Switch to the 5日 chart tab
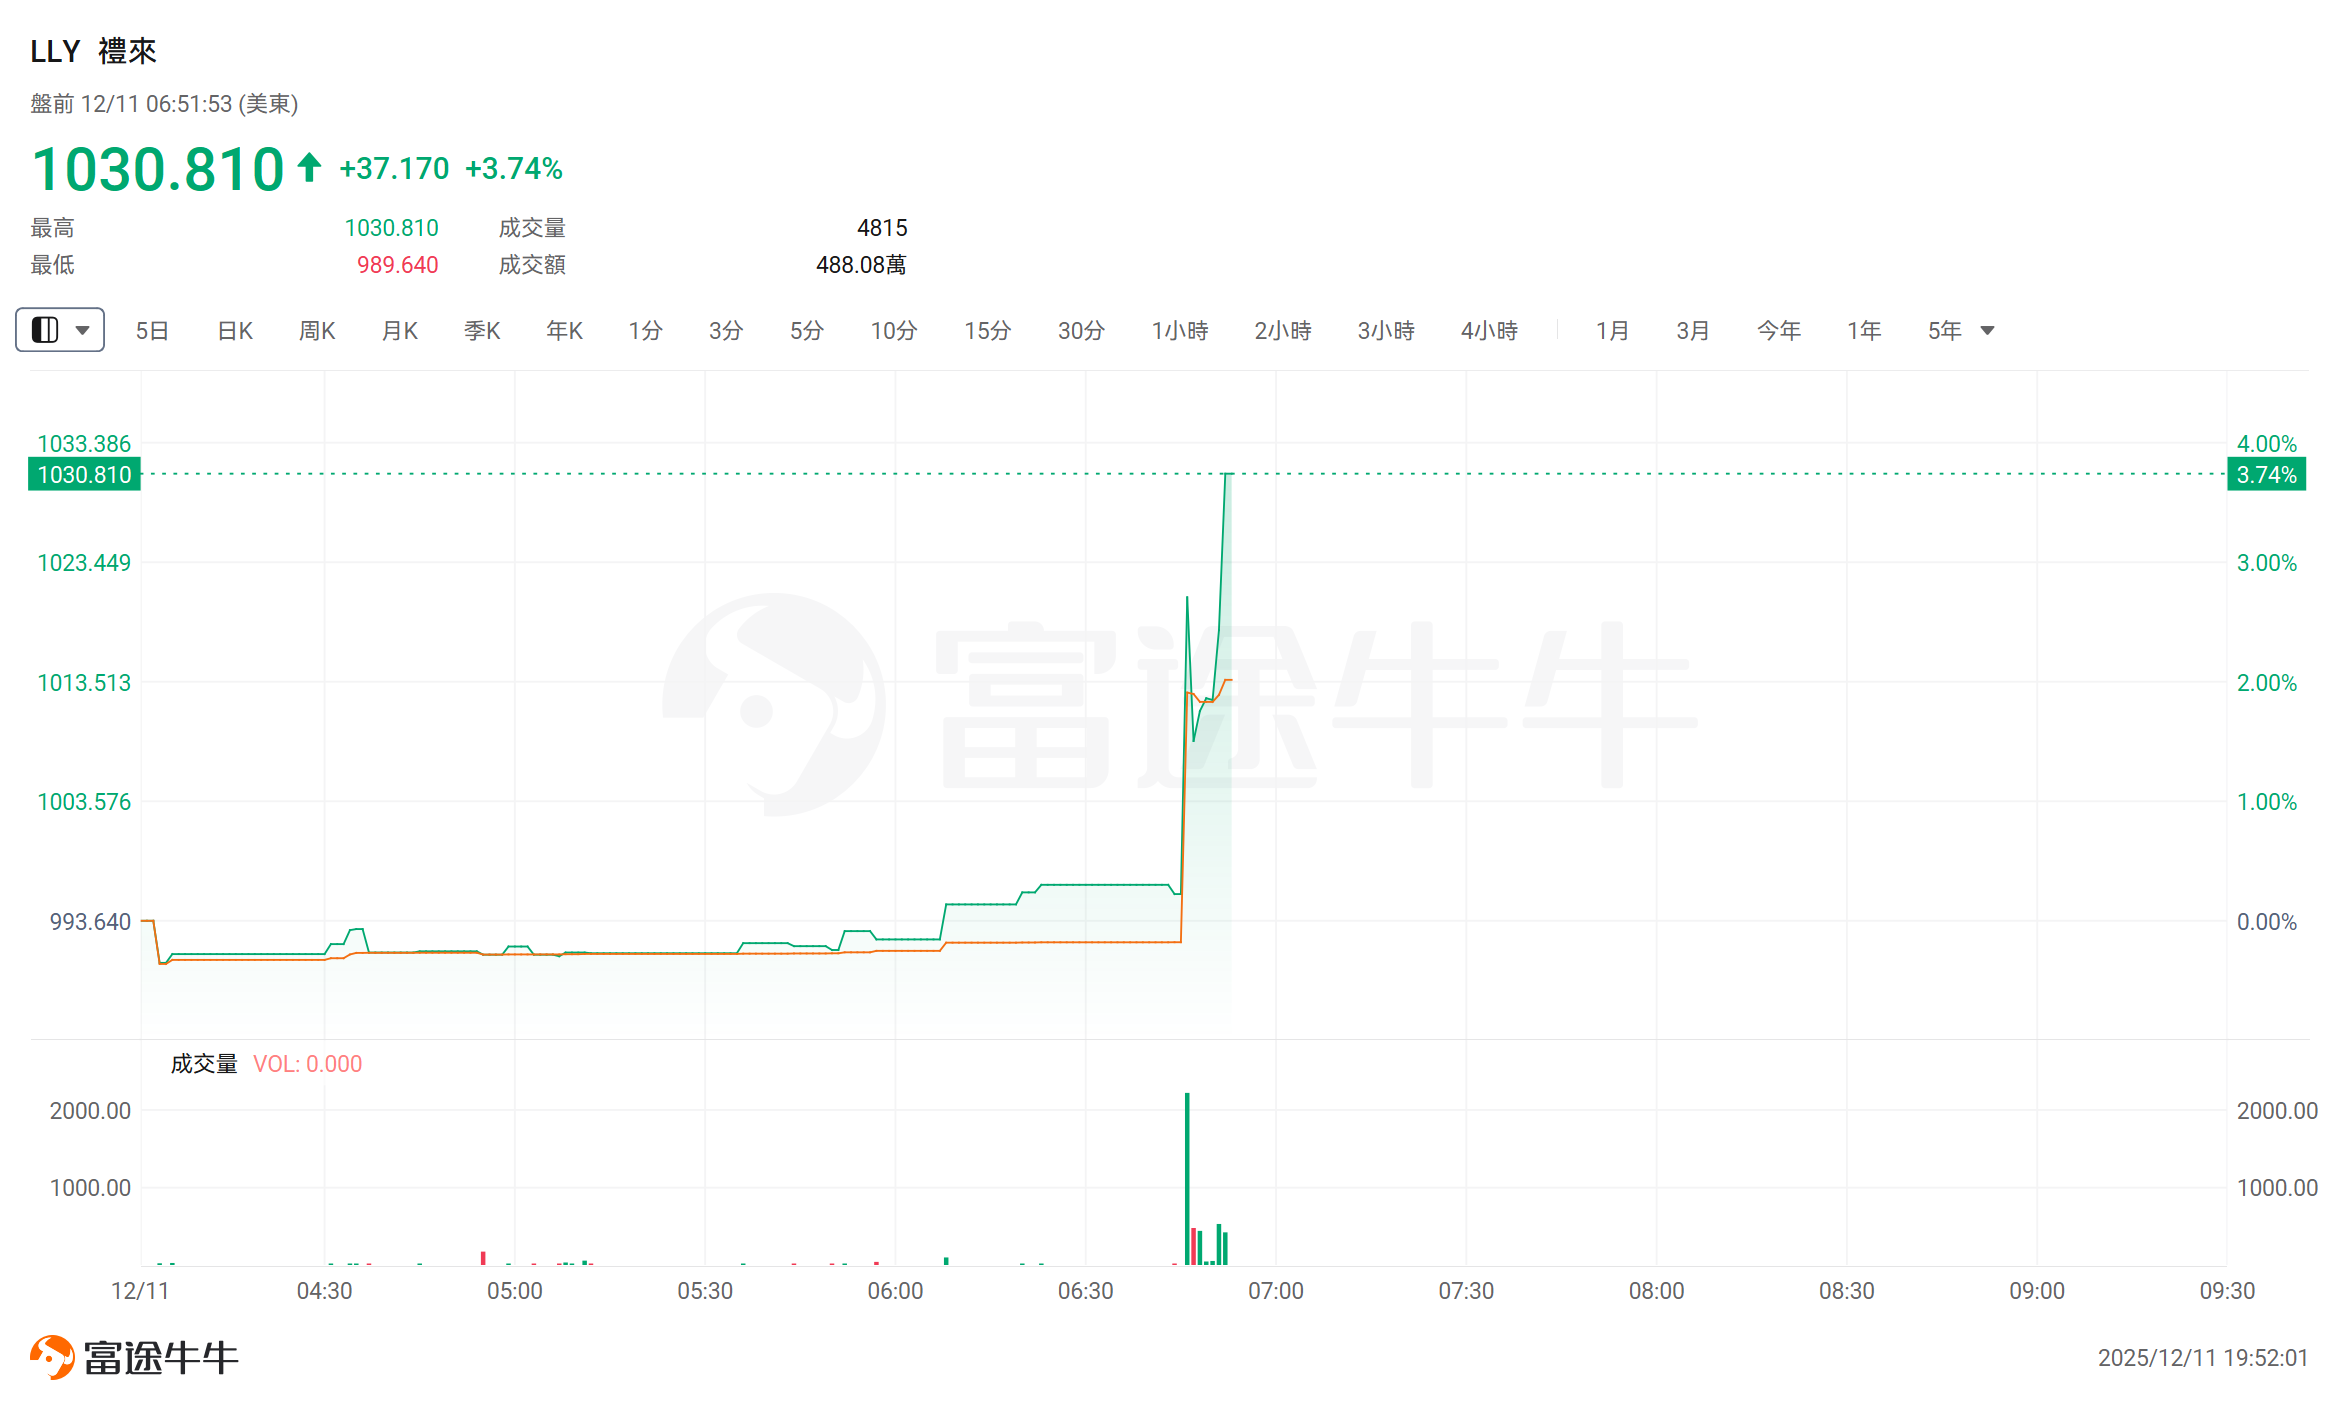This screenshot has height=1408, width=2340. (x=152, y=331)
